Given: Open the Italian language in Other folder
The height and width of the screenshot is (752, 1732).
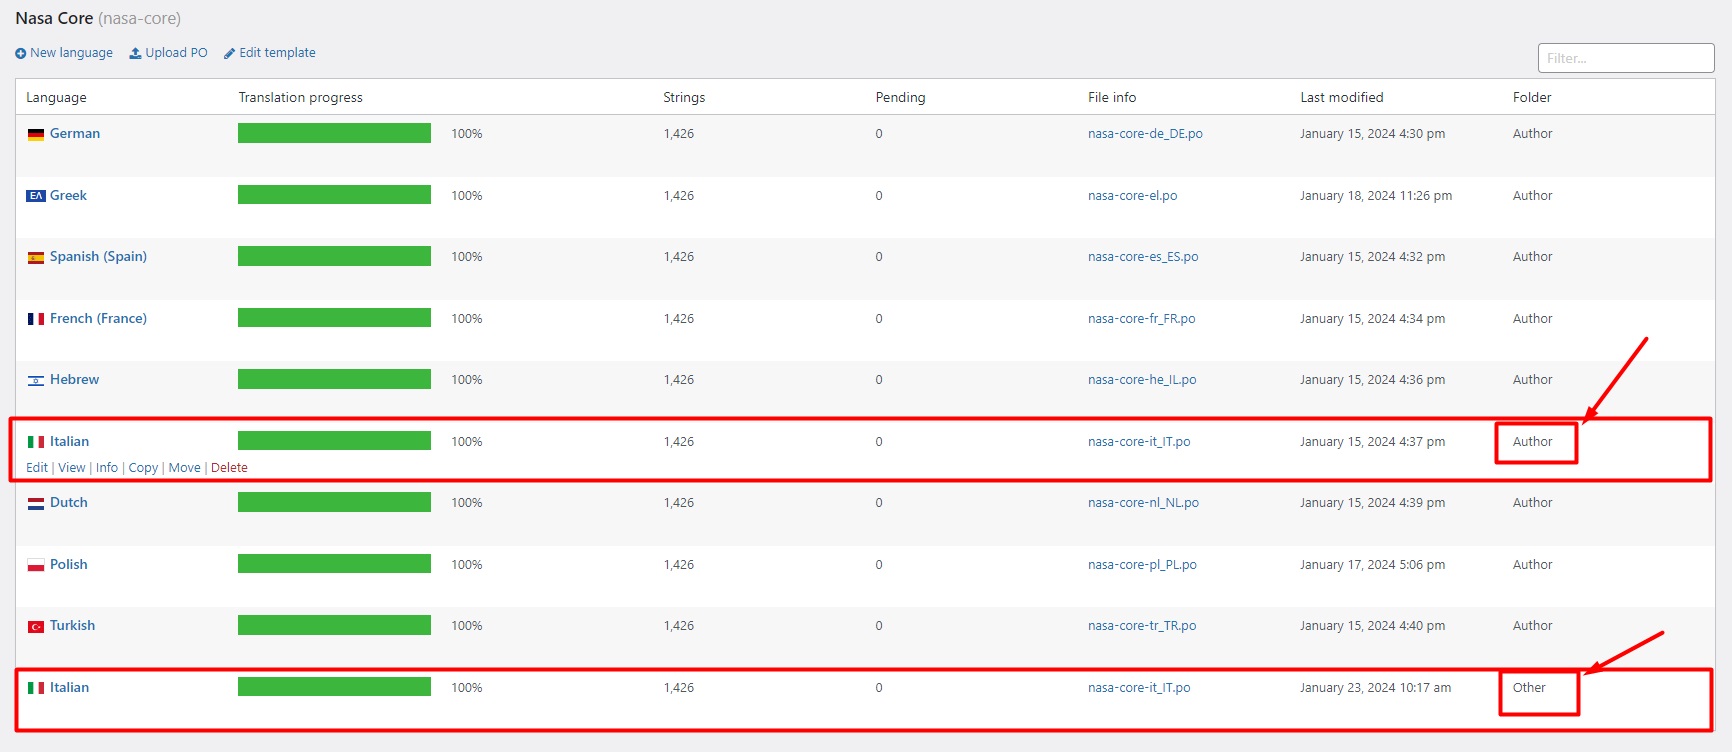Looking at the screenshot, I should tap(69, 688).
